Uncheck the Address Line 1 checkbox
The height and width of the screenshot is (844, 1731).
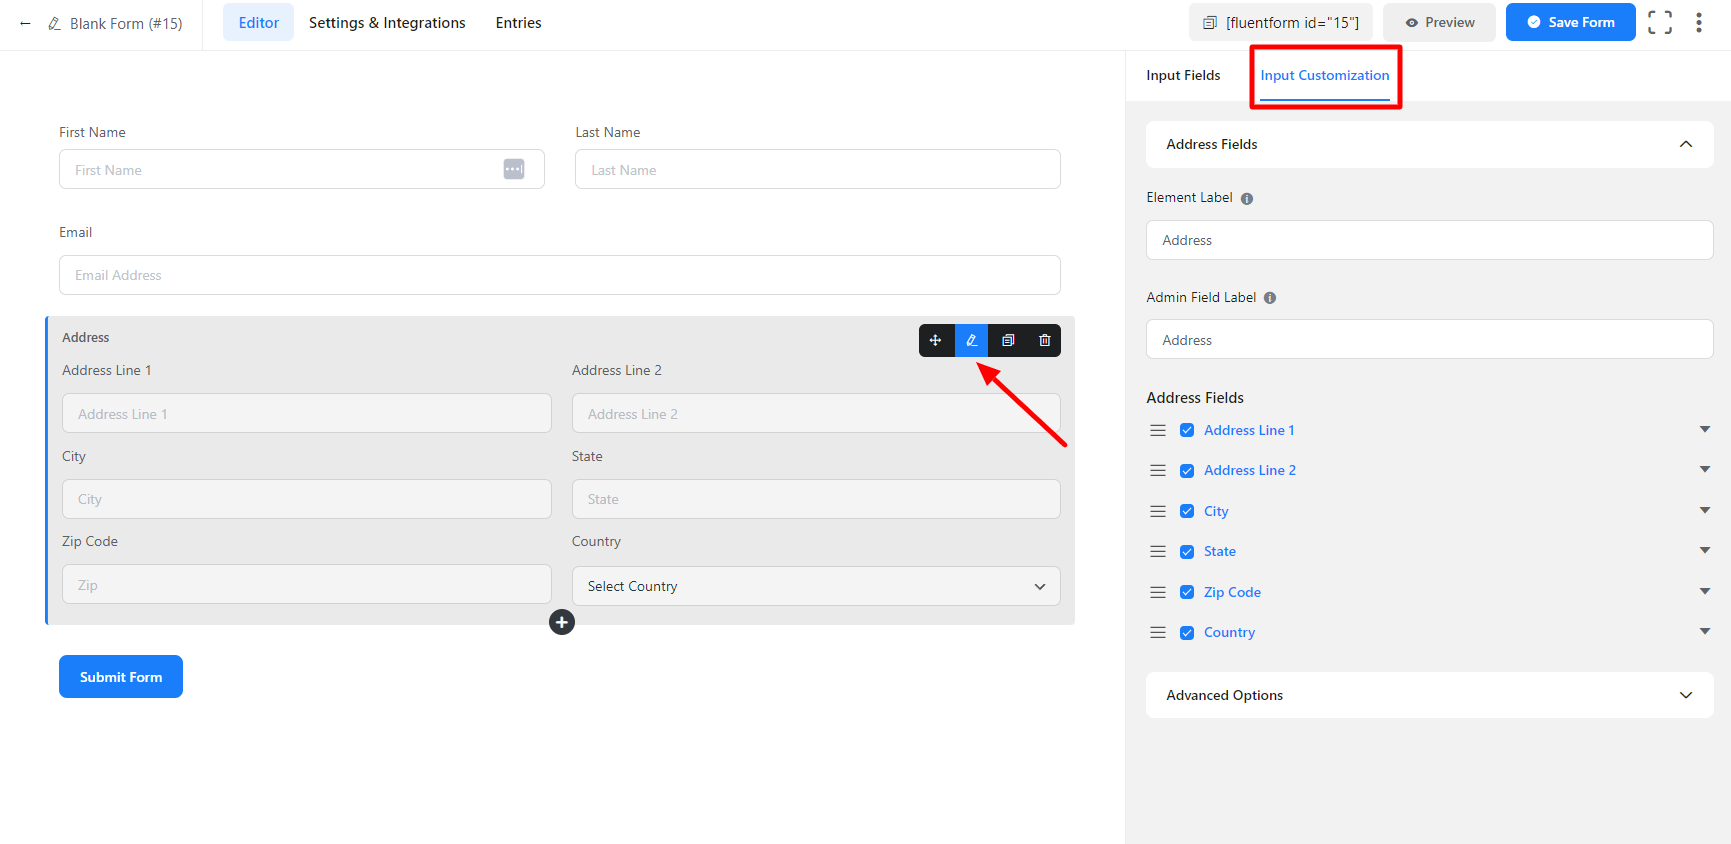1187,430
